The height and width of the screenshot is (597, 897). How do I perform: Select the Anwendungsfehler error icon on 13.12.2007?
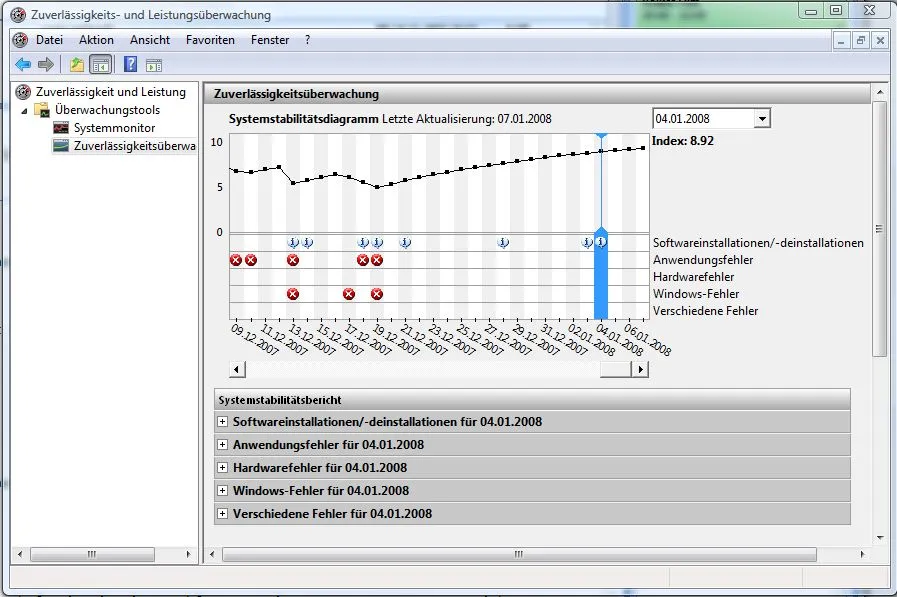[x=293, y=260]
